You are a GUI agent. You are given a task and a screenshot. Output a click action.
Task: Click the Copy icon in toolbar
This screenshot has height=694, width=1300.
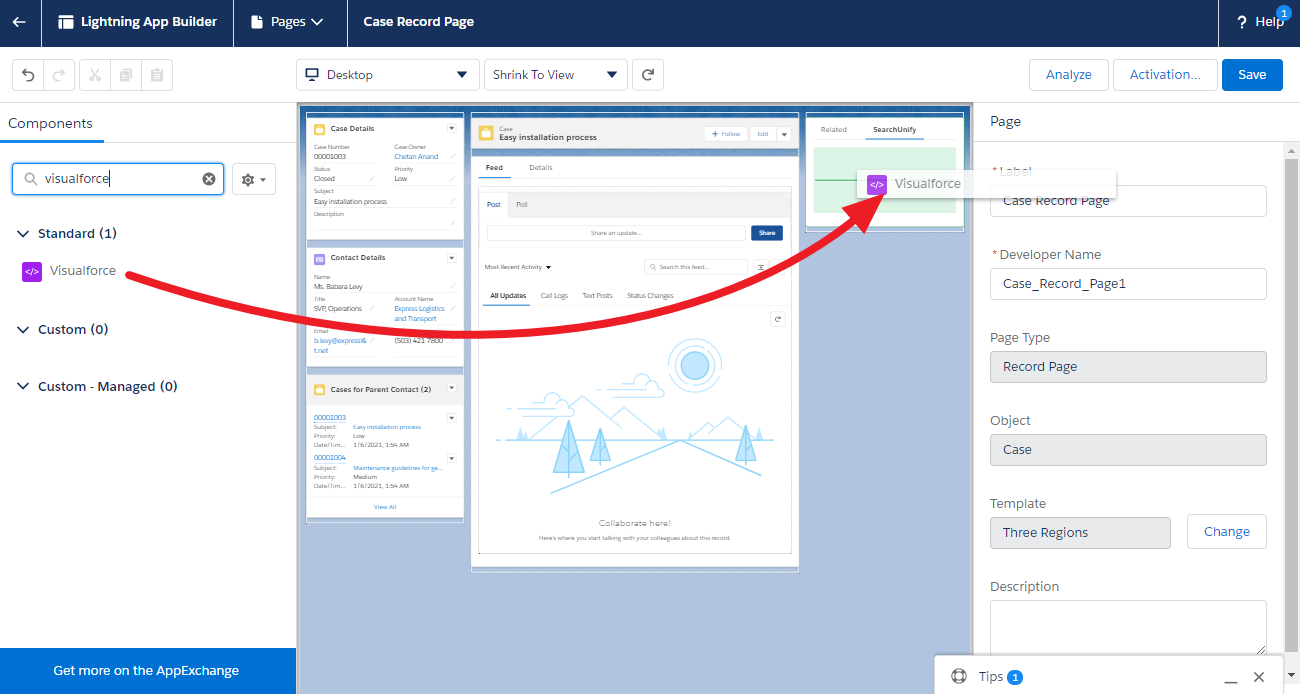pyautogui.click(x=126, y=75)
